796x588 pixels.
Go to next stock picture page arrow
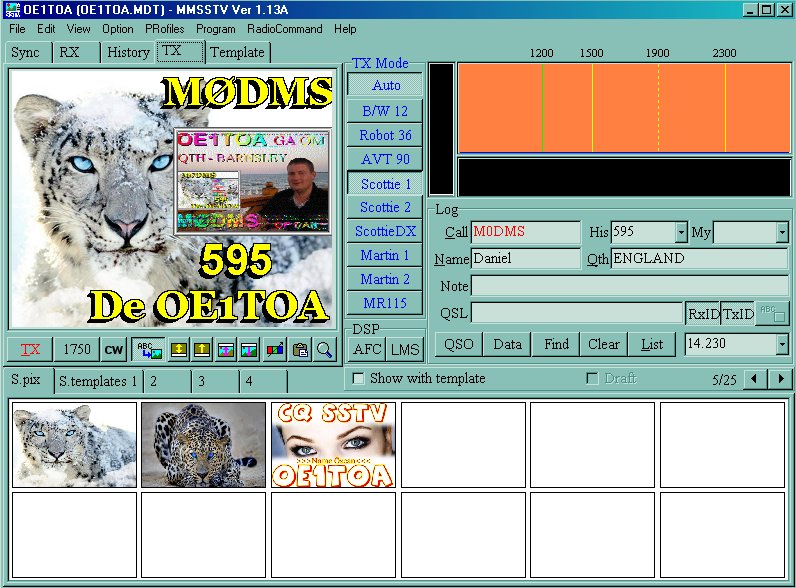point(780,380)
